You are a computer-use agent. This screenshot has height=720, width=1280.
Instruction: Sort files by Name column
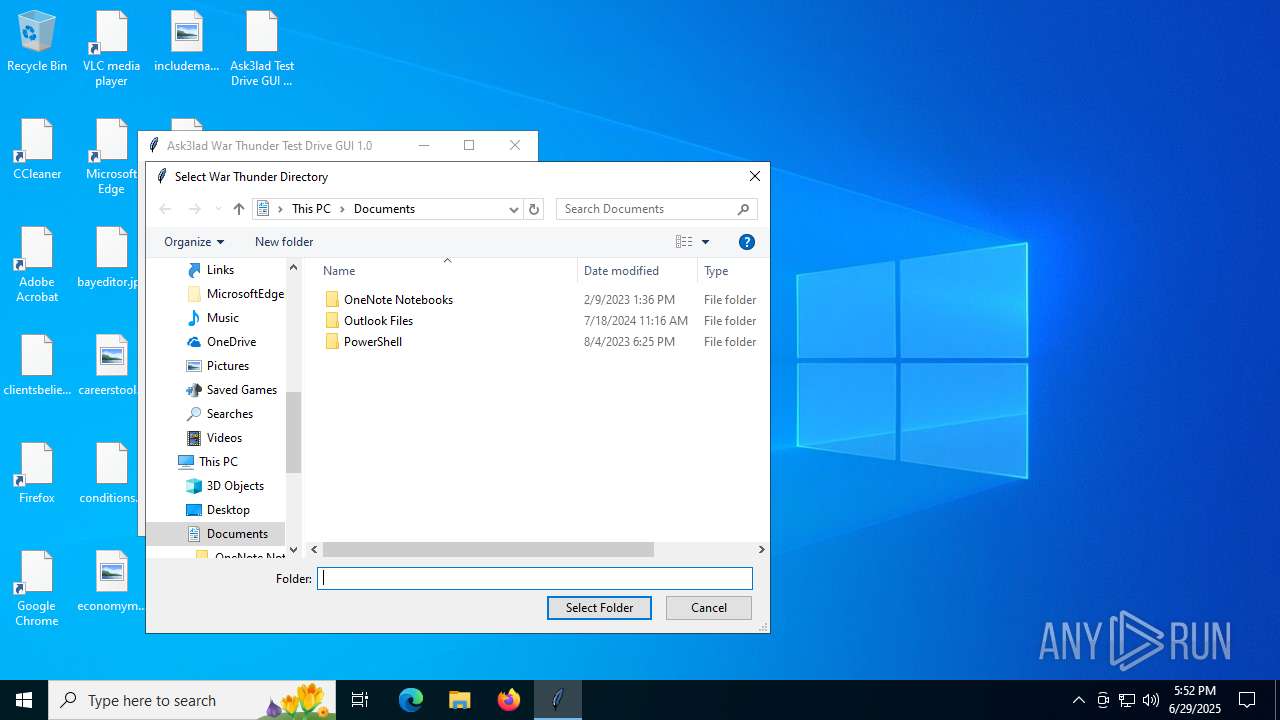tap(339, 271)
